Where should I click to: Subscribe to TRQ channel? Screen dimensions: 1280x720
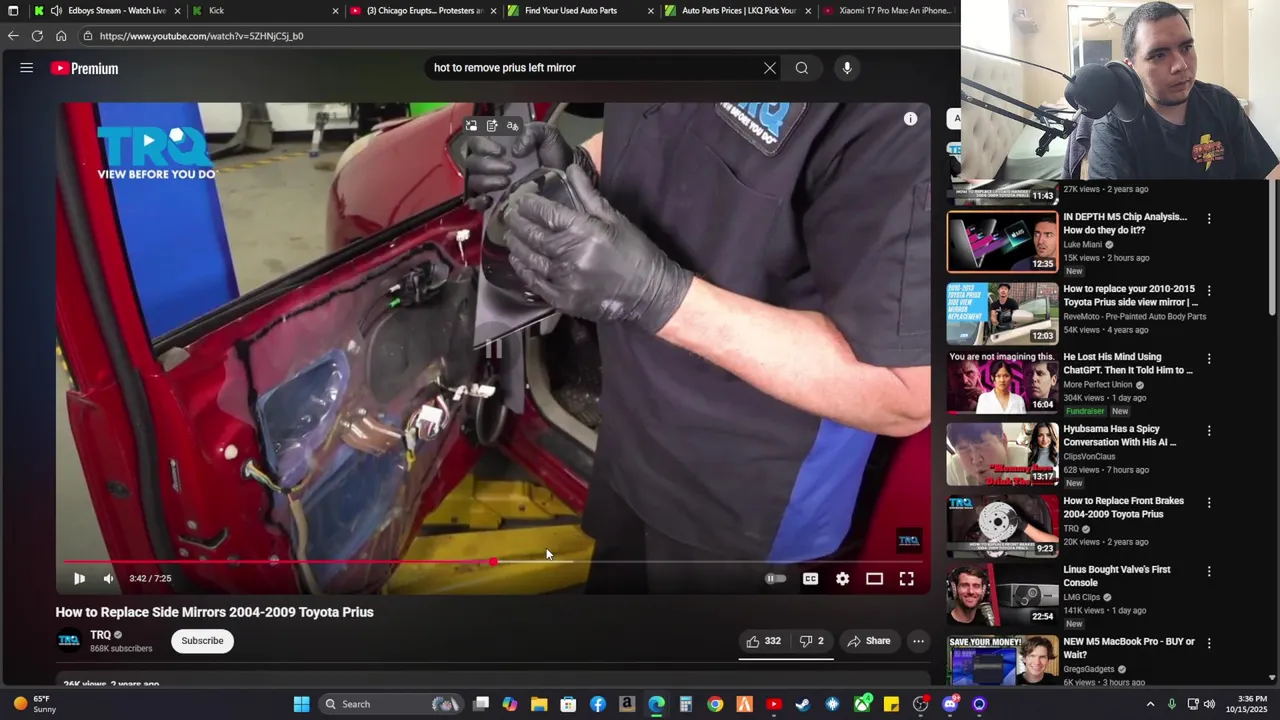[x=202, y=641]
